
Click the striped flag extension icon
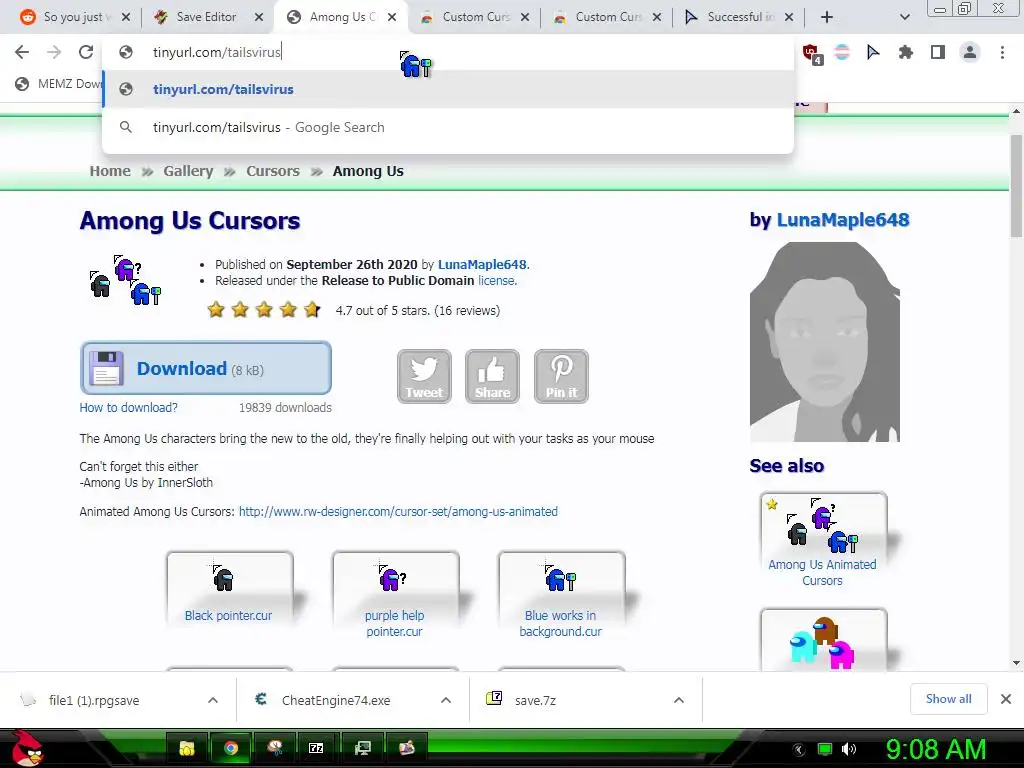click(x=842, y=52)
